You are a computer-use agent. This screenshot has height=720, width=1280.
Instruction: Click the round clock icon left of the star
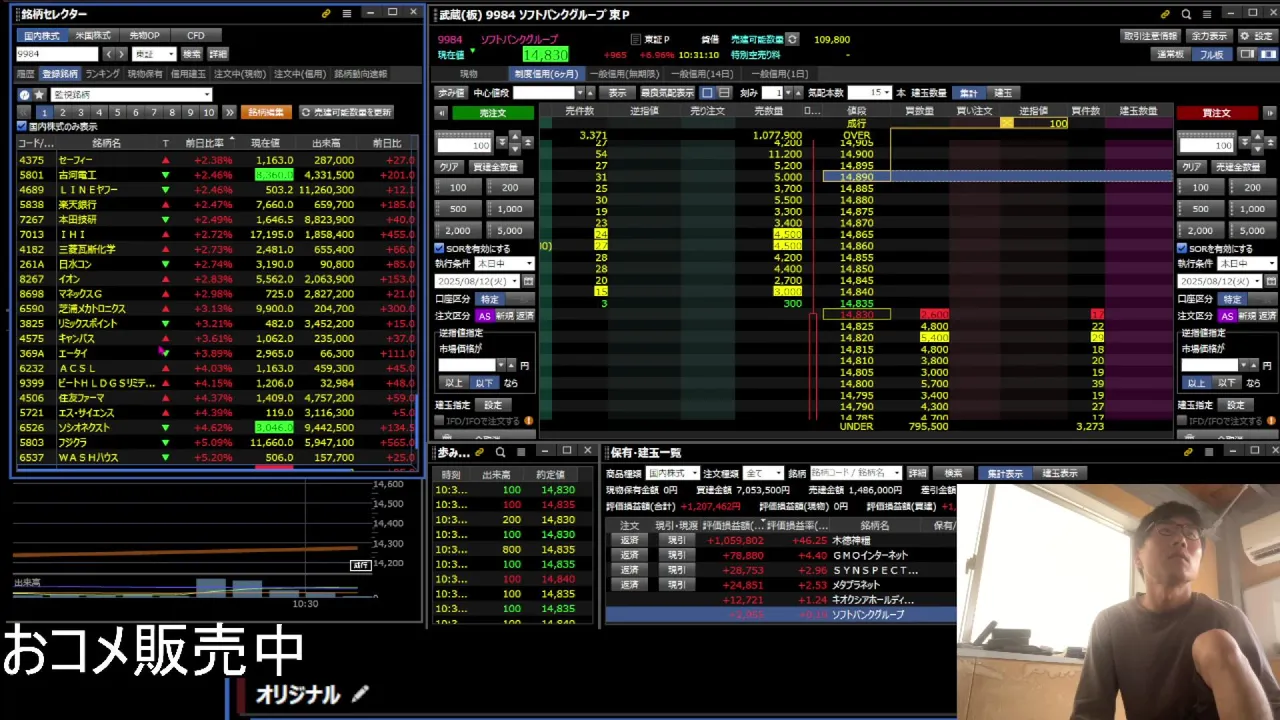coord(25,95)
